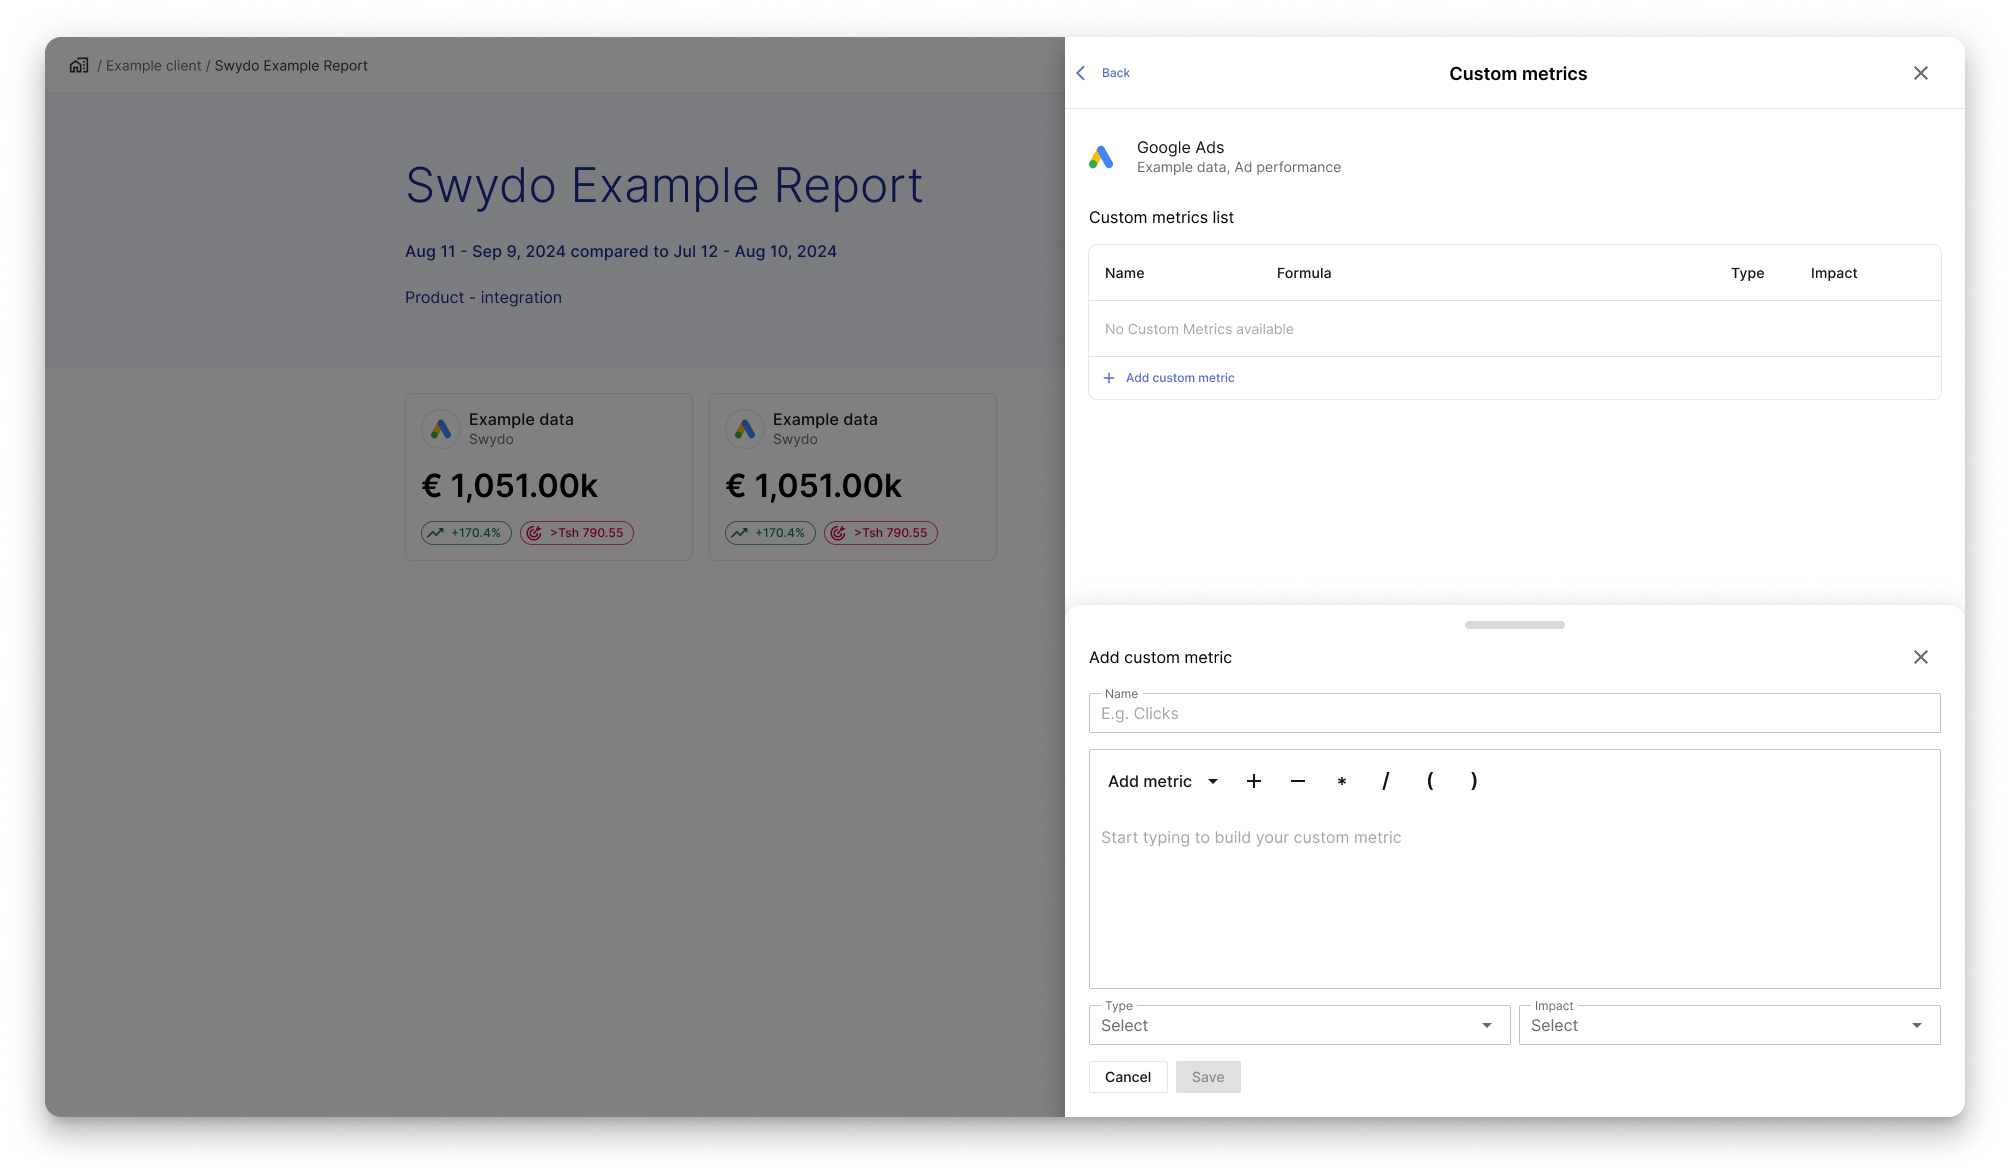Screen dimensions: 2010x1171
Task: Focus the Name input field
Action: point(1514,713)
